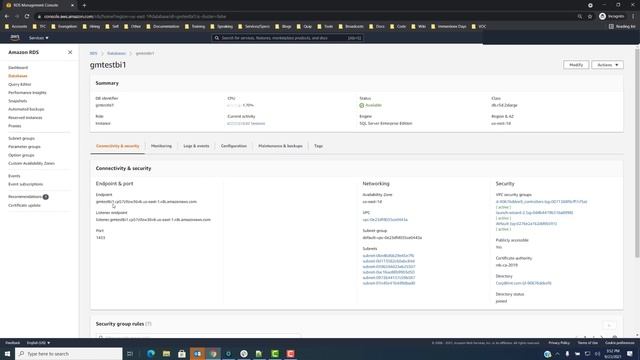The height and width of the screenshot is (360, 640).
Task: Open the Directory link under Security
Action: pos(524,283)
